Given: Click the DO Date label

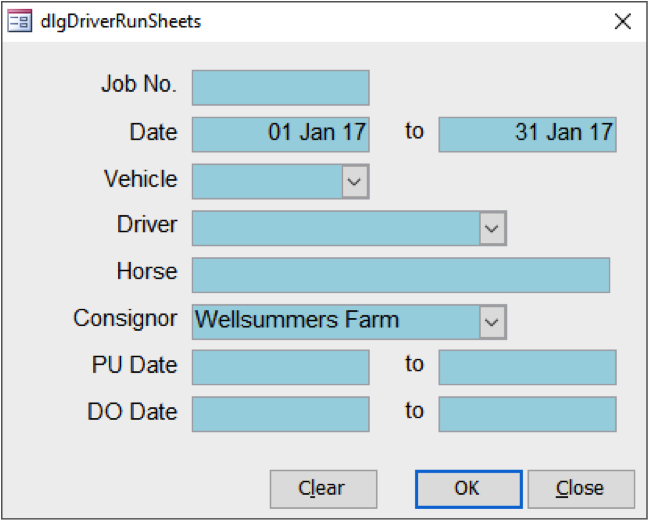Looking at the screenshot, I should pos(132,412).
